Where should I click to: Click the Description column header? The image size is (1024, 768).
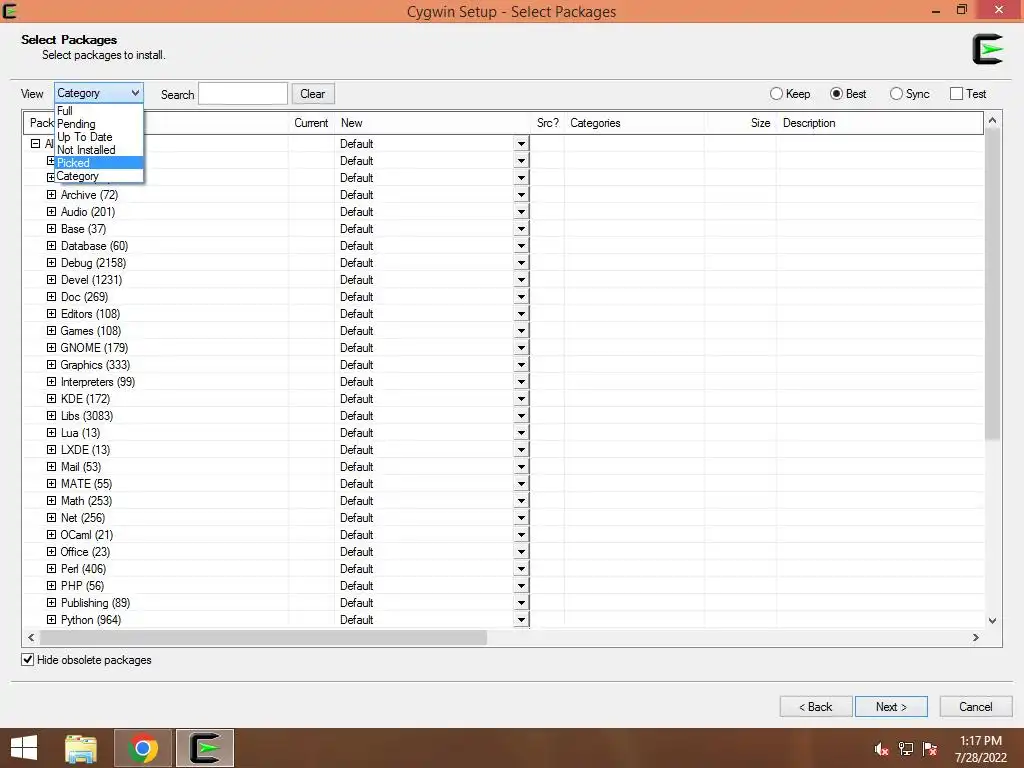(879, 123)
